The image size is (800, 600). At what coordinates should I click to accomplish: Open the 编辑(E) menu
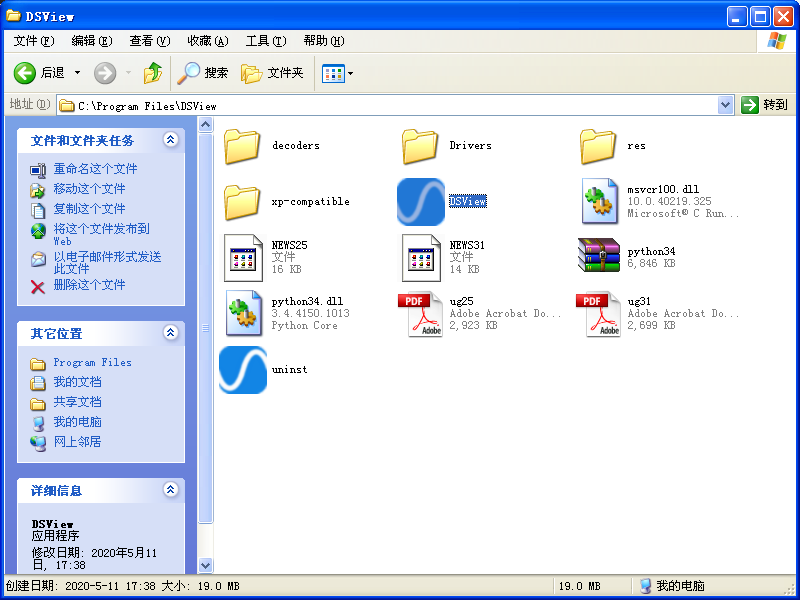(x=92, y=41)
